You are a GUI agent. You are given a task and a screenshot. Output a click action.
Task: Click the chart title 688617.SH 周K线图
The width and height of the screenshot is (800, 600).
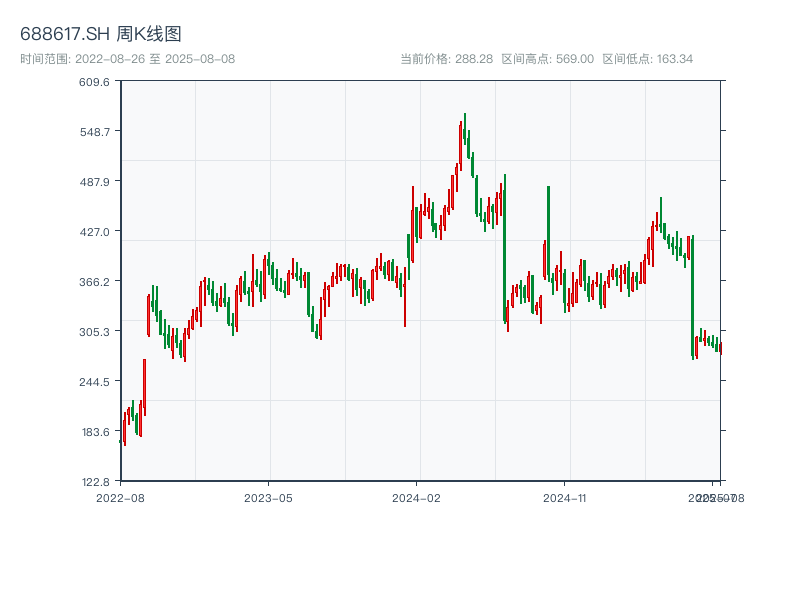click(101, 34)
